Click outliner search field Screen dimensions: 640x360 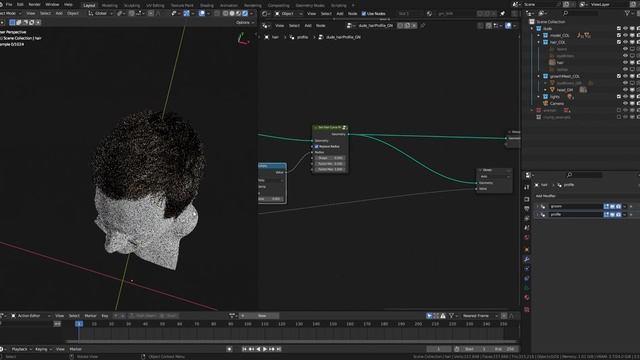click(582, 13)
